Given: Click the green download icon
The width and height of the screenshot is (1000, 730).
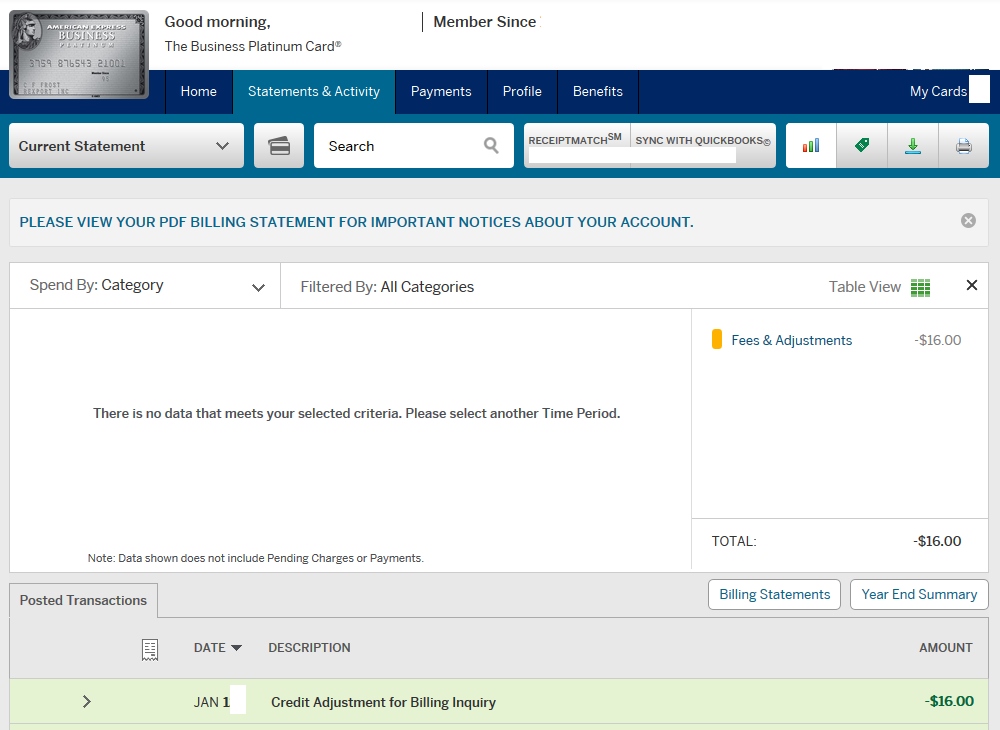Looking at the screenshot, I should coord(913,146).
